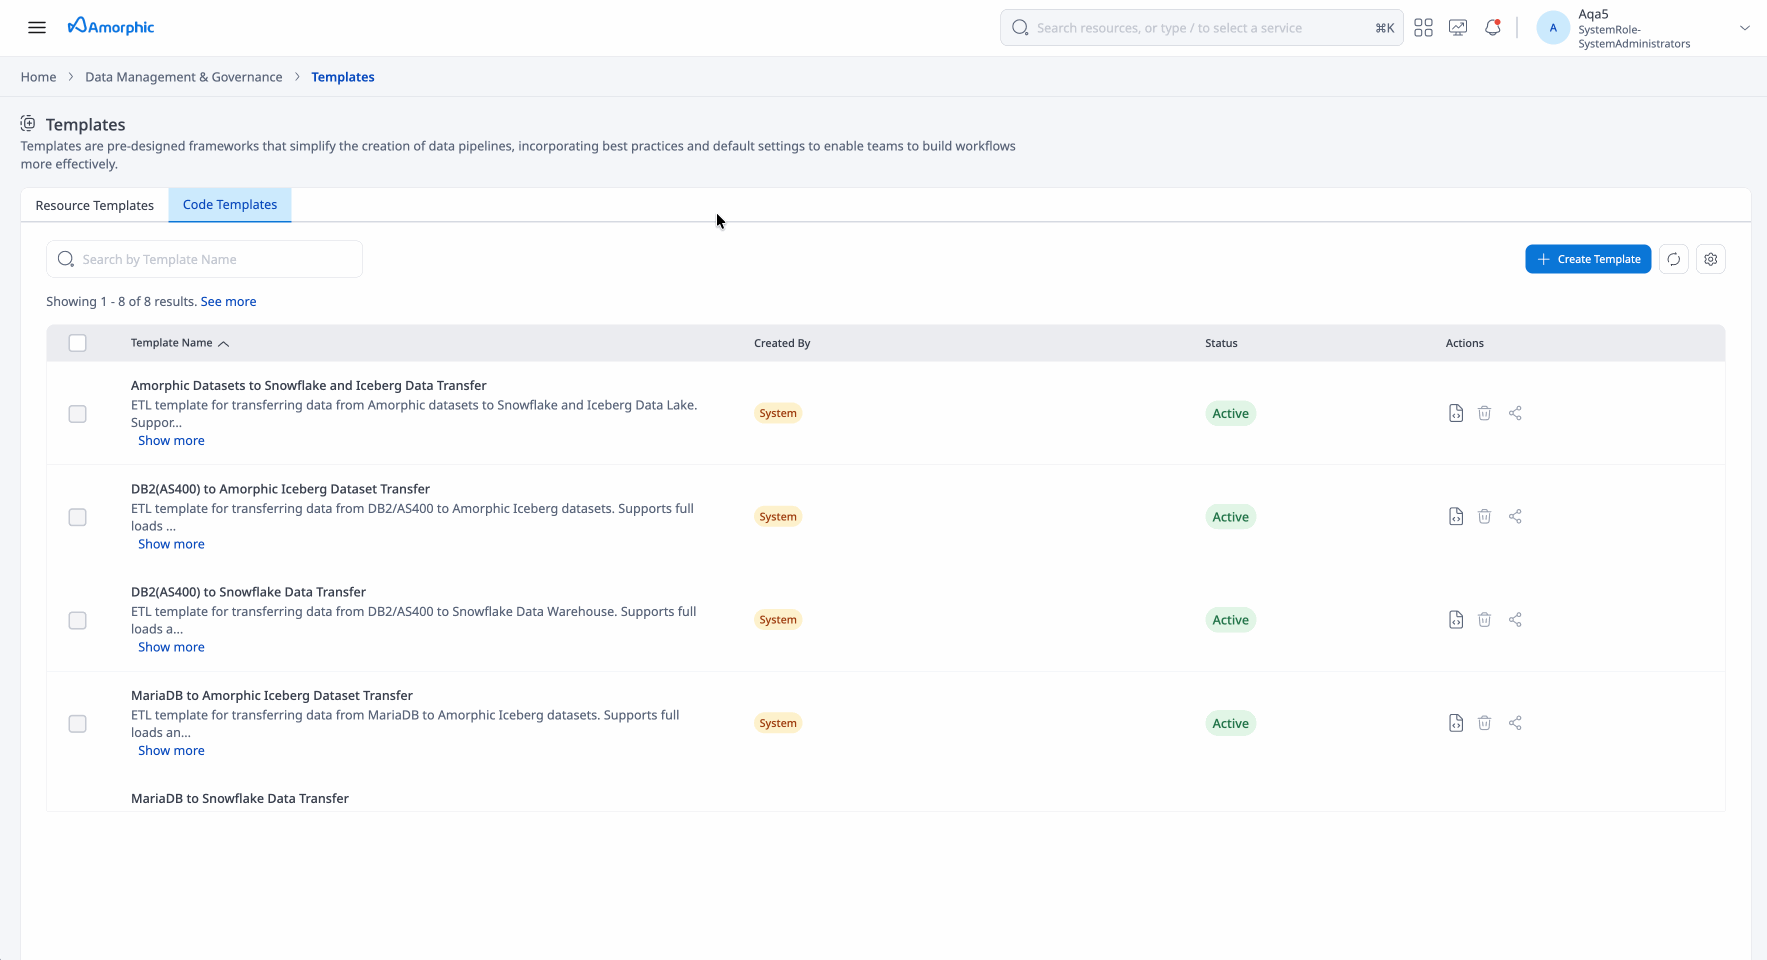The image size is (1767, 960).
Task: Open DB2(AS400) to Snowflake Data Transfer
Action: (x=248, y=592)
